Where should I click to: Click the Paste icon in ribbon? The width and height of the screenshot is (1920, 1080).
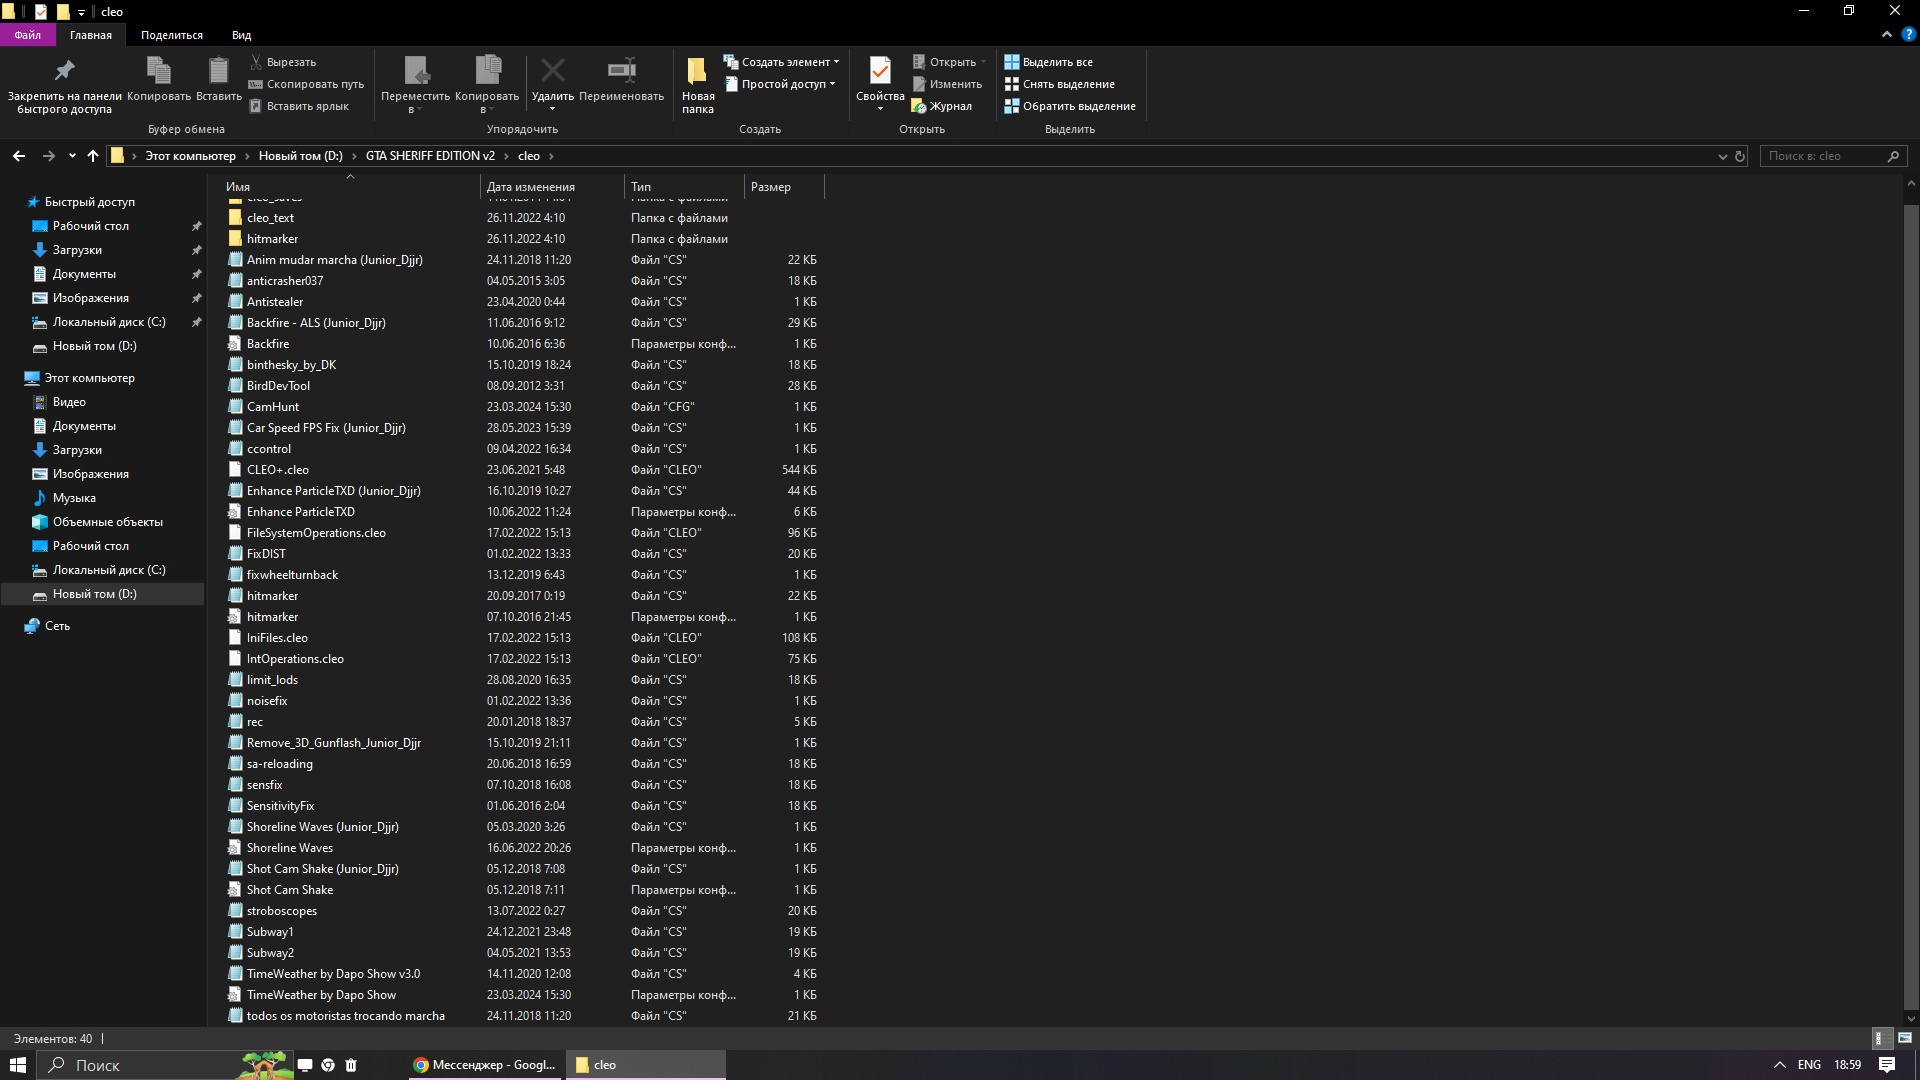point(218,70)
